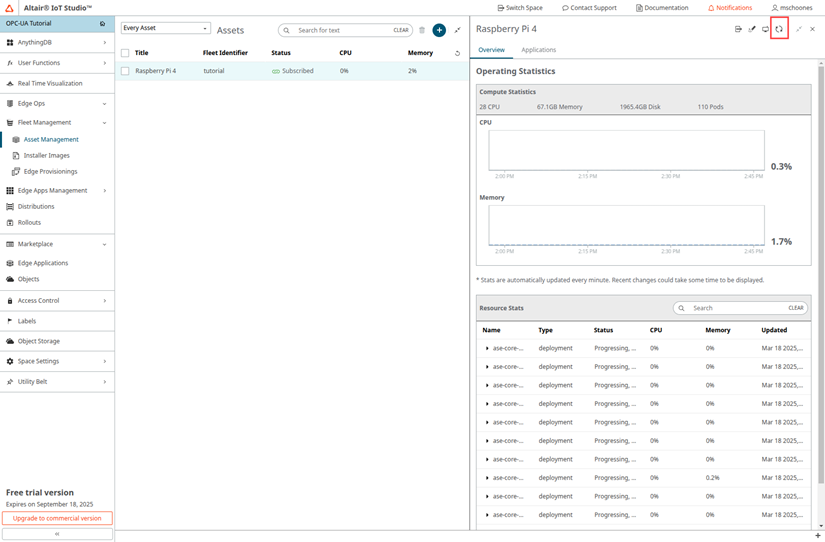Sort assets by the Title column
This screenshot has height=542, width=825.
click(x=142, y=53)
